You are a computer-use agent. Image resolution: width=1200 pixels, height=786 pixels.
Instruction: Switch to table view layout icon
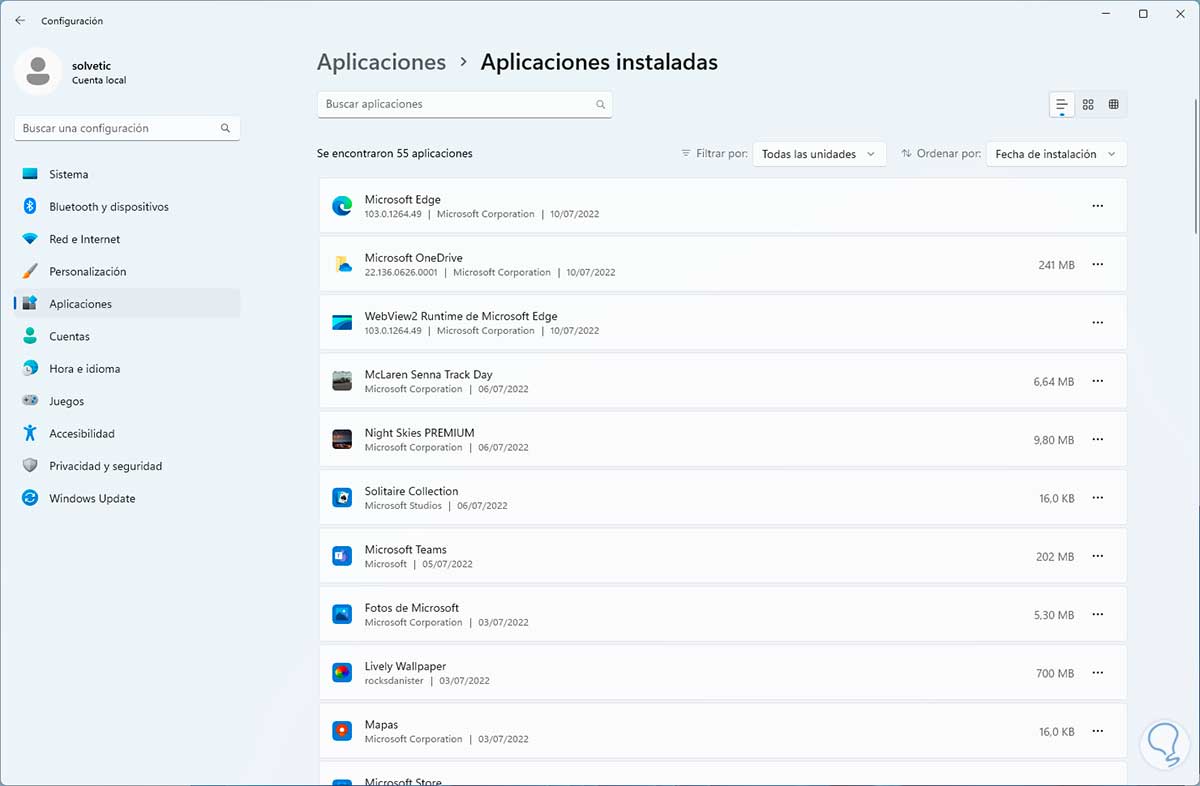1113,104
